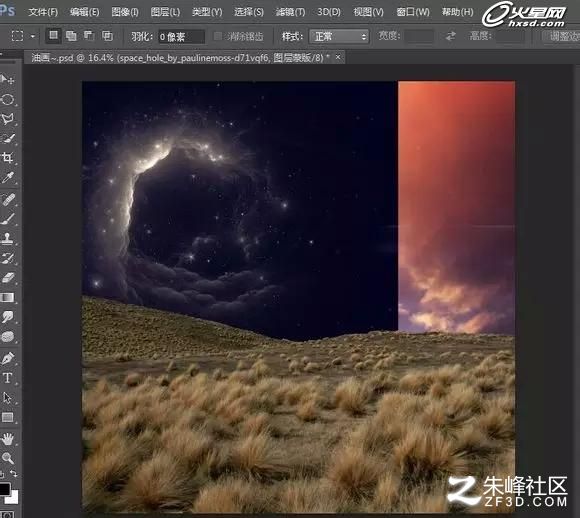
Task: Select the Eyedropper tool
Action: (x=7, y=178)
